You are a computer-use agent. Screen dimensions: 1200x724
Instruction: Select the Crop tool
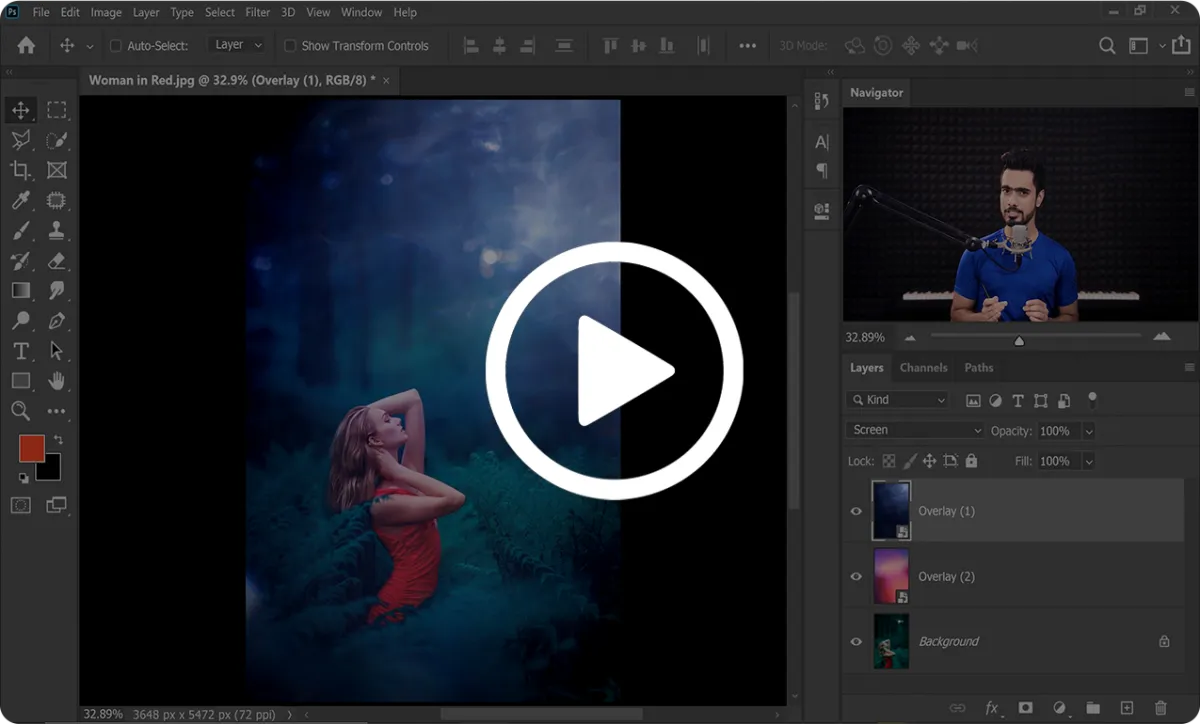pos(20,170)
